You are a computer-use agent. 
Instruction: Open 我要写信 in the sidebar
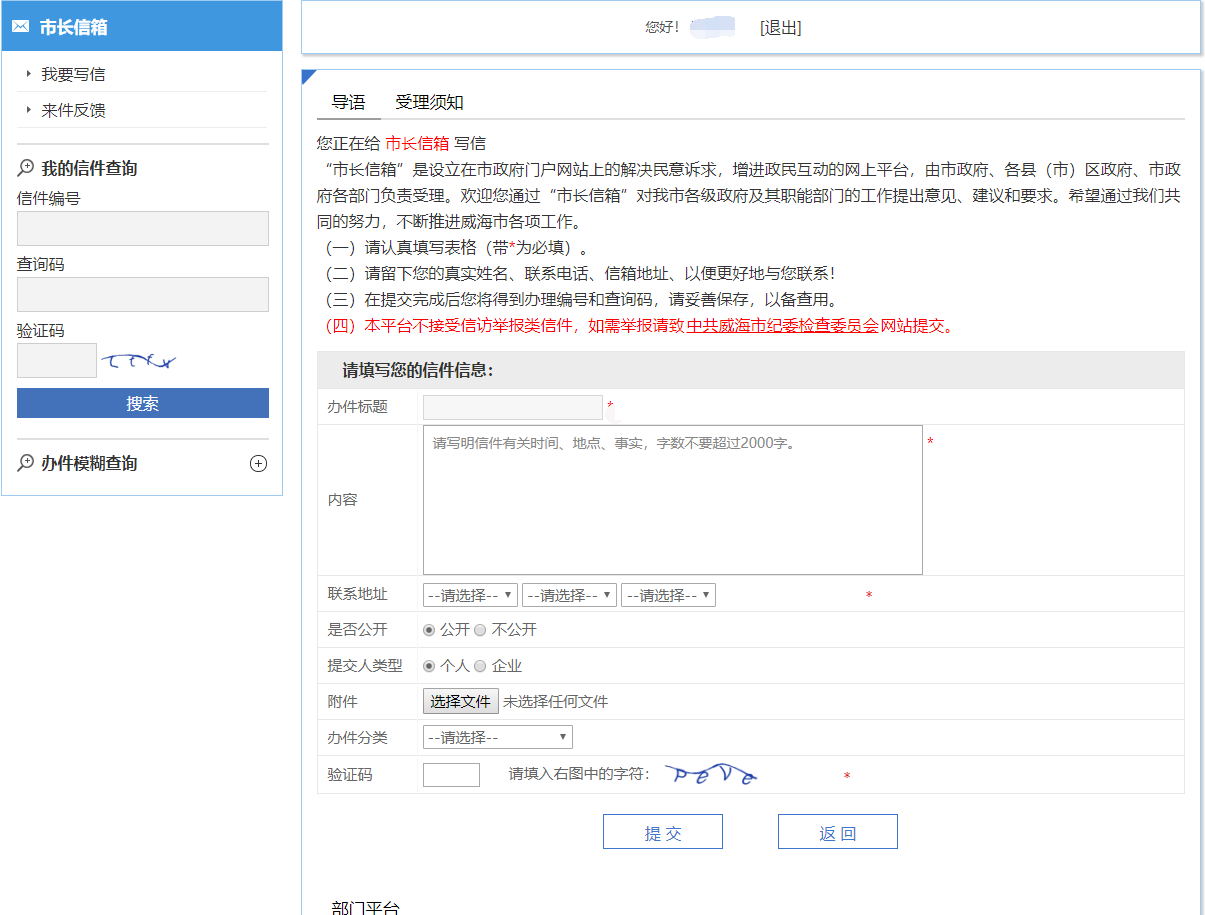coord(73,74)
